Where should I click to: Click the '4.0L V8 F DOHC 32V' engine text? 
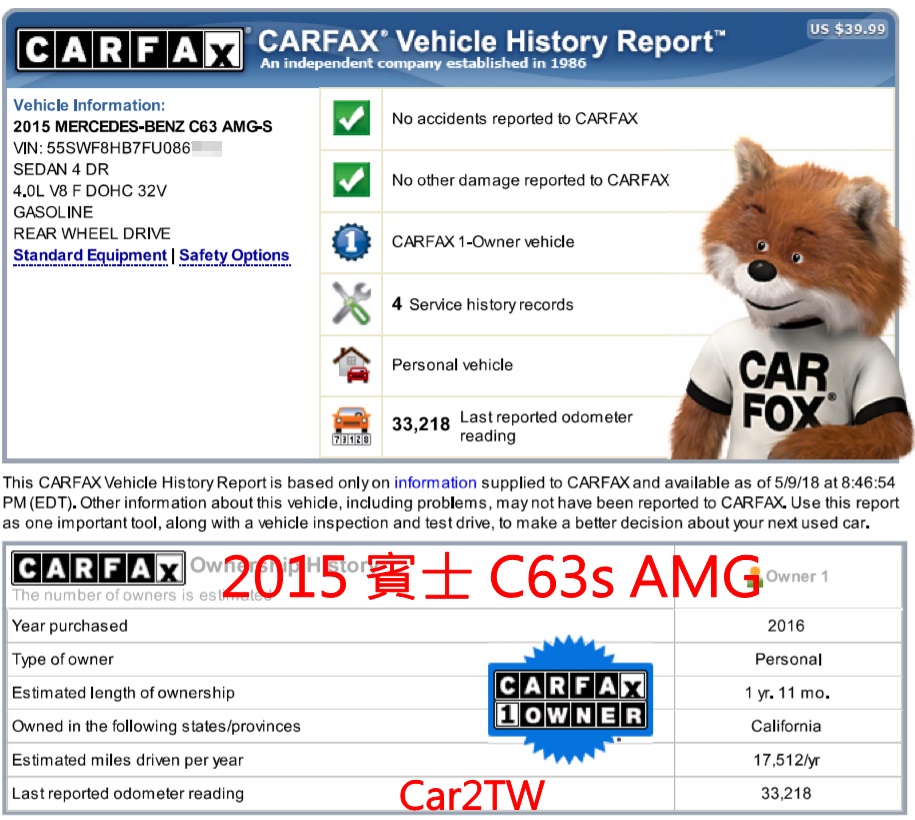pos(90,191)
